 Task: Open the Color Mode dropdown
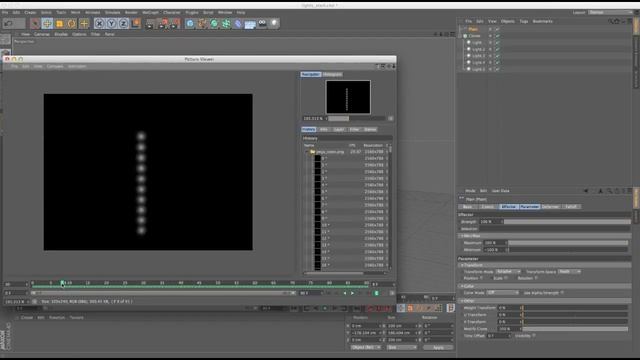click(x=502, y=293)
